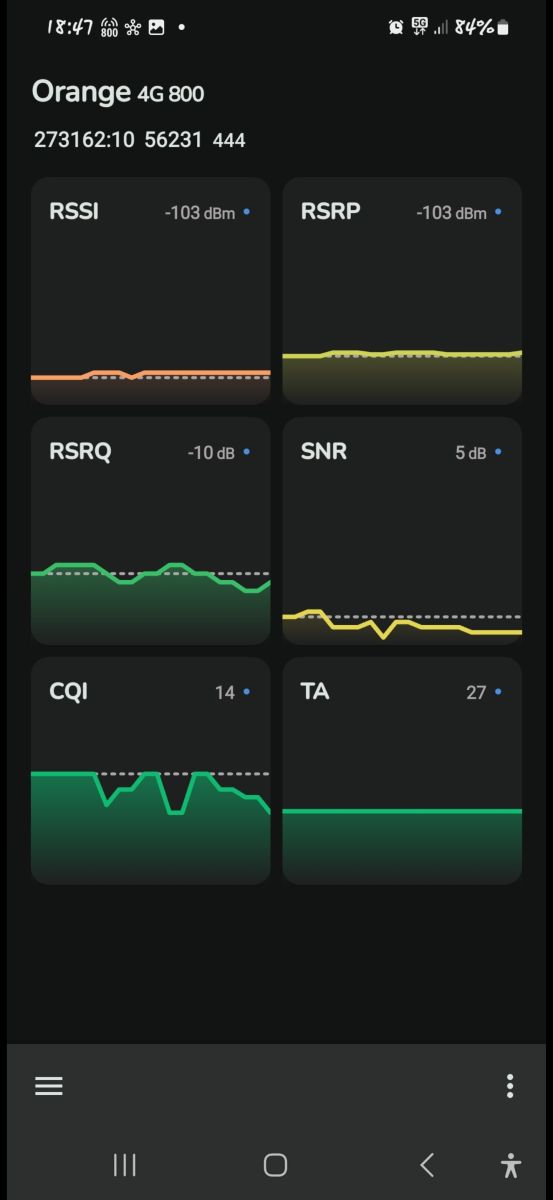The width and height of the screenshot is (553, 1200).
Task: Tap the accessibility figure icon
Action: 511,1164
